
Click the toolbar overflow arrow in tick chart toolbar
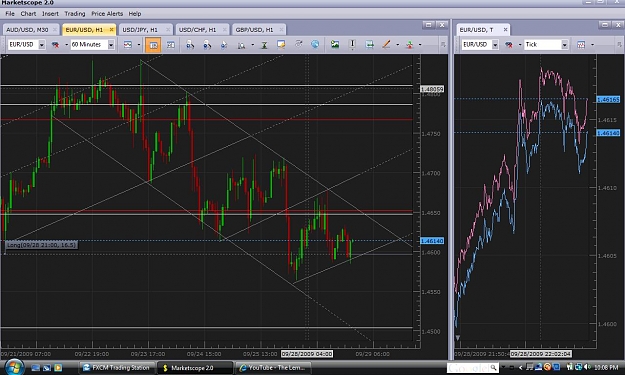click(x=619, y=45)
